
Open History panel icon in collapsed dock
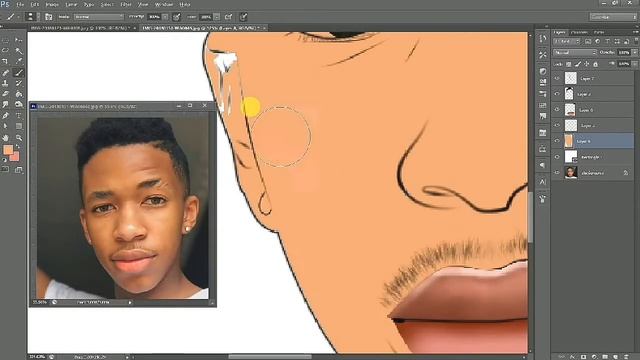(542, 38)
